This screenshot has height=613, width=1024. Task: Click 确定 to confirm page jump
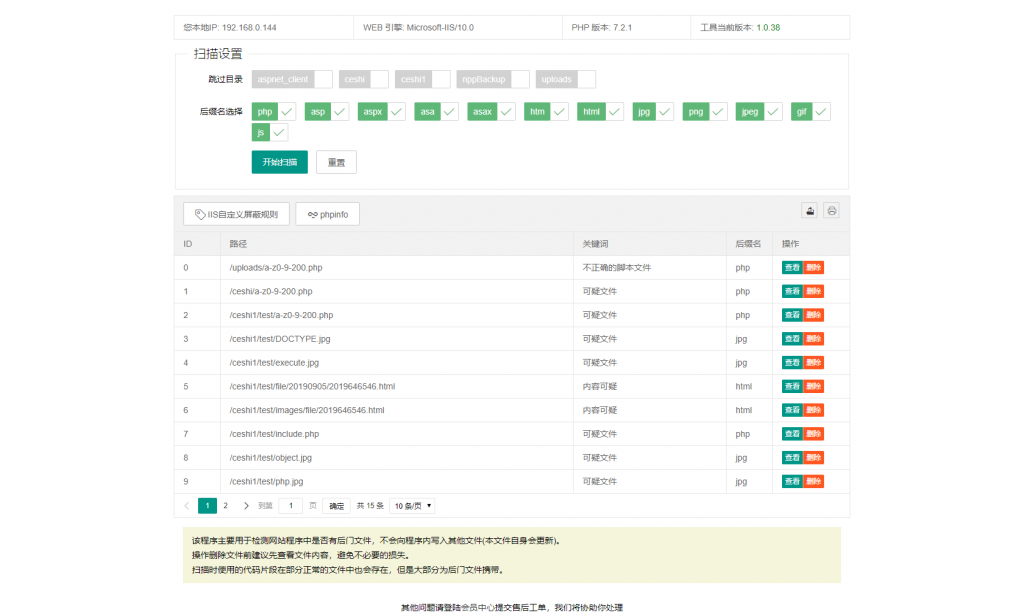pos(337,506)
